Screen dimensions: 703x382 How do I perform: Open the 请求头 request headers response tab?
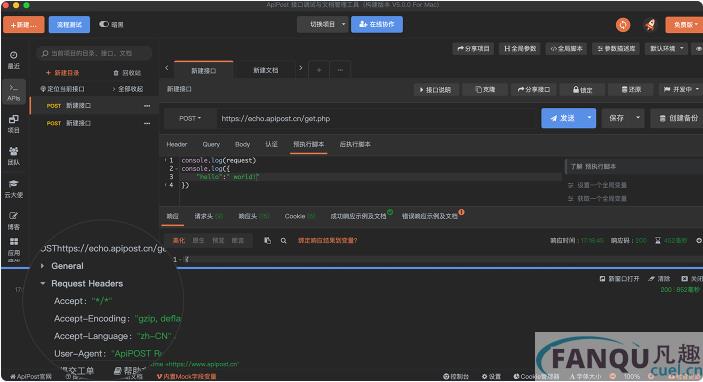click(208, 216)
